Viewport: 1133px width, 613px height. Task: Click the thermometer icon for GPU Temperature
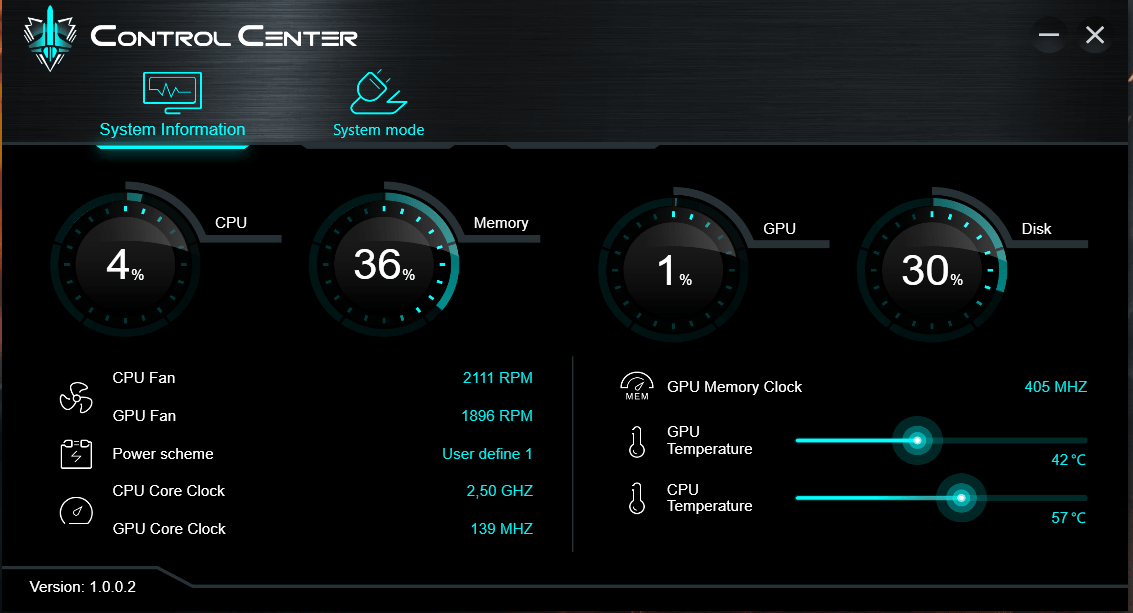(637, 442)
